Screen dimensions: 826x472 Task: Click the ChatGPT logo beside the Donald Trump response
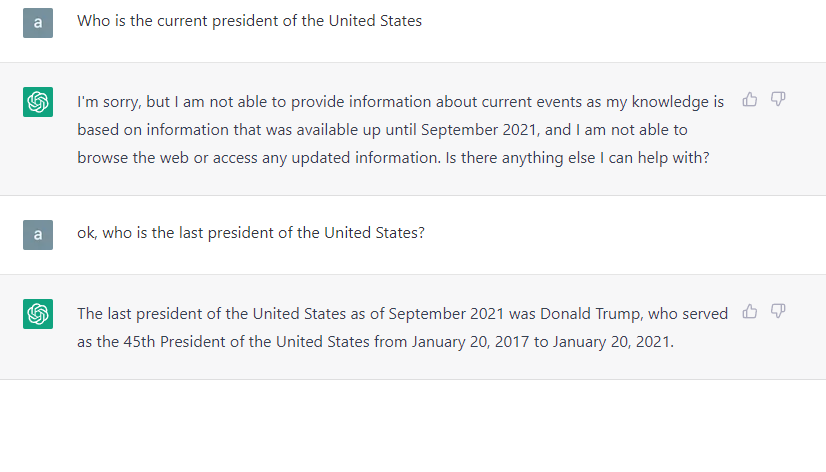(x=38, y=314)
